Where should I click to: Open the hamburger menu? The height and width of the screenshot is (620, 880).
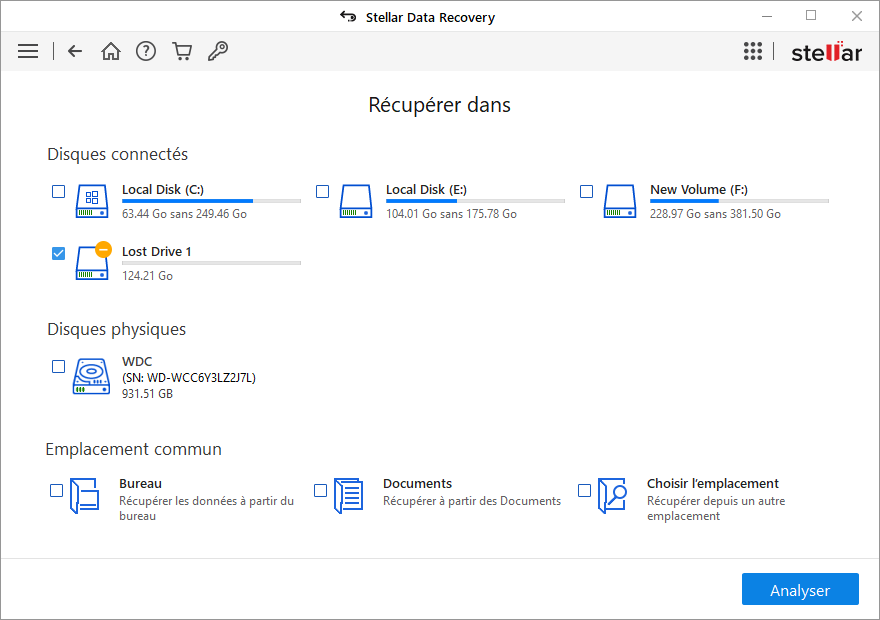(28, 52)
